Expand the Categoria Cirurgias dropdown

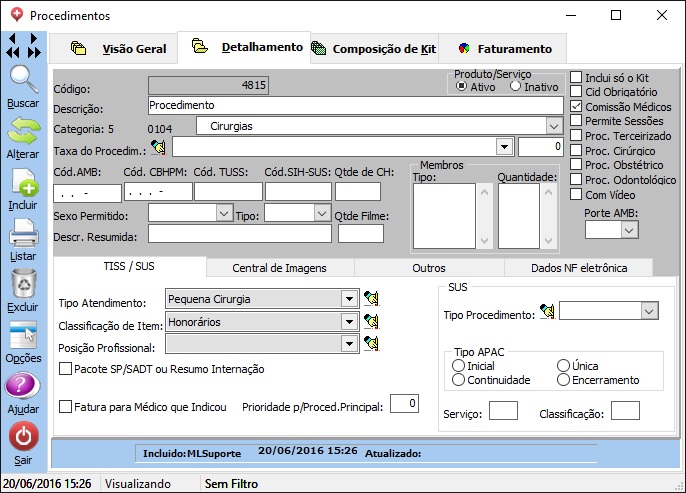coord(554,126)
